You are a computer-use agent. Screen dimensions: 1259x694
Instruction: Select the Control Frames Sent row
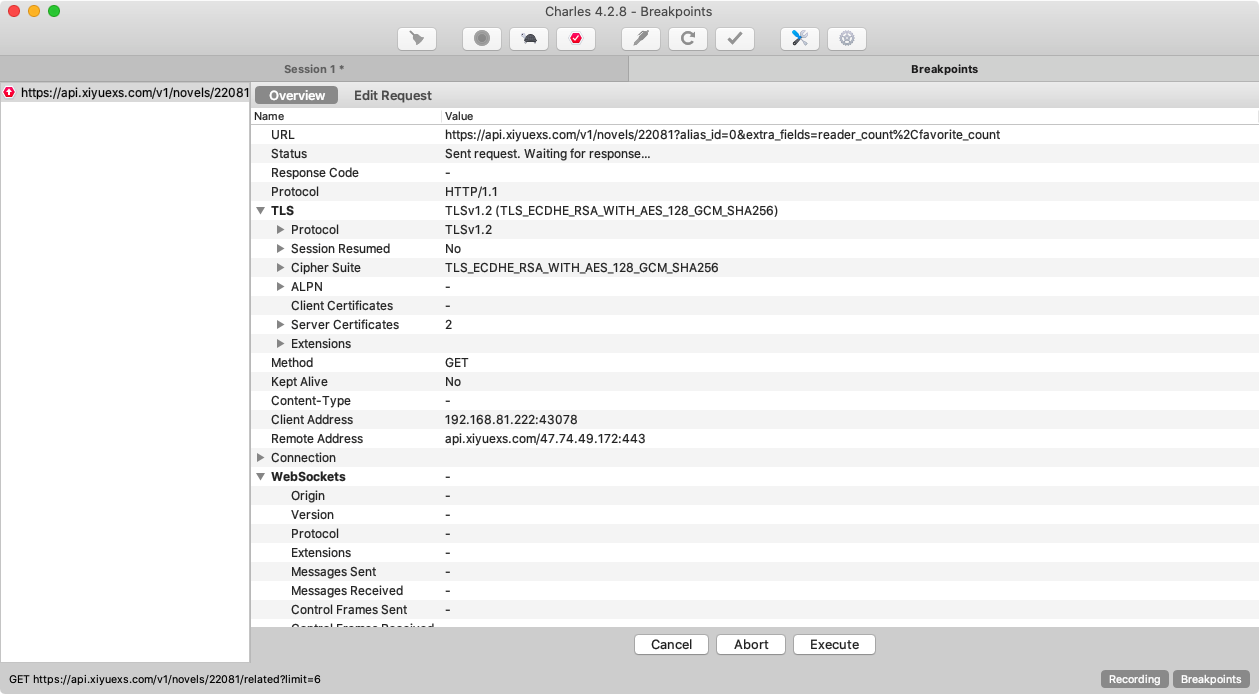point(755,610)
